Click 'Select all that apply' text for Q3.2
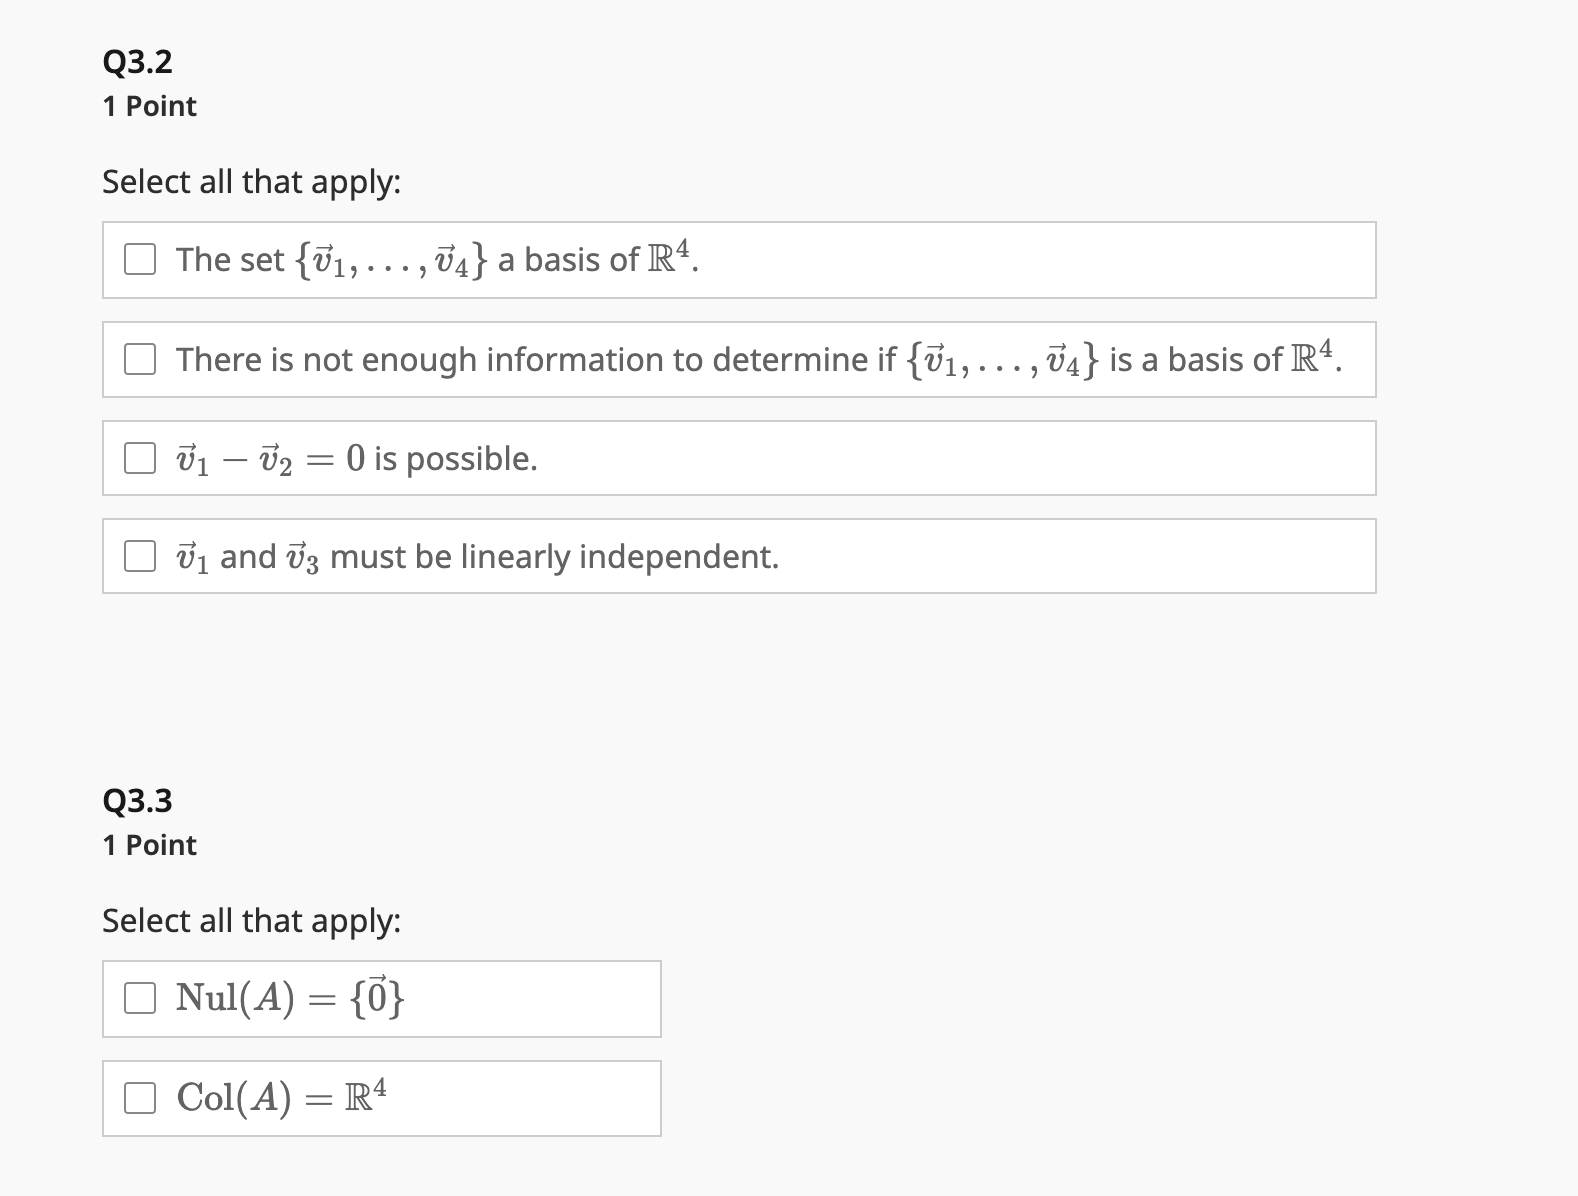Screen dimensions: 1578x1196 pyautogui.click(x=251, y=181)
